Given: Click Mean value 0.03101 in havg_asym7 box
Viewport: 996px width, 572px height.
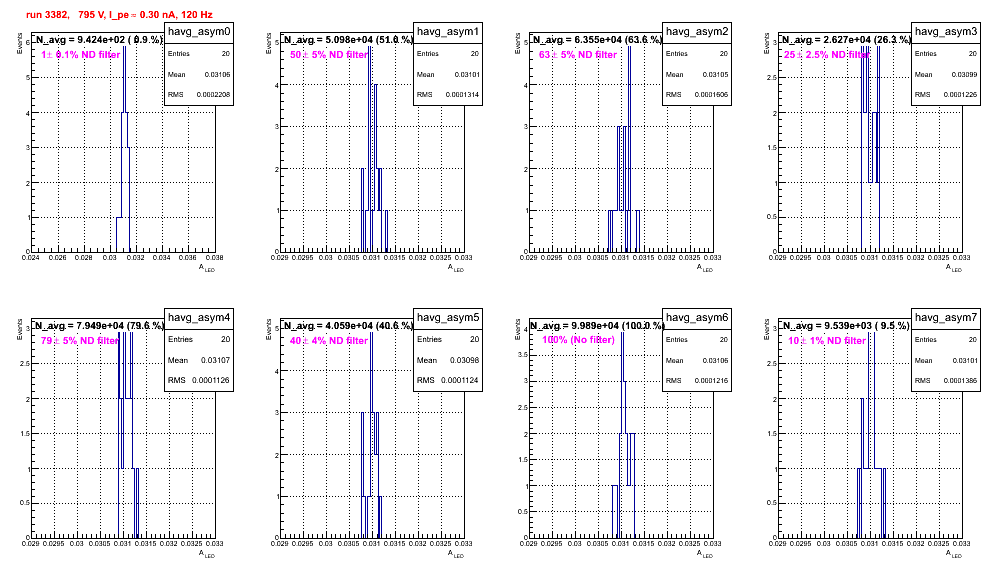Looking at the screenshot, I should pyautogui.click(x=964, y=360).
